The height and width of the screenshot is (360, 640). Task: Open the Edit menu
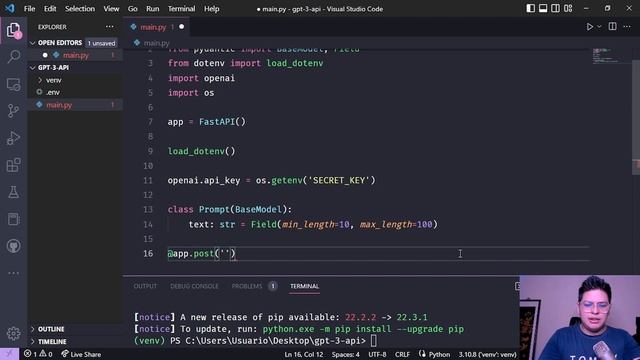click(50, 9)
